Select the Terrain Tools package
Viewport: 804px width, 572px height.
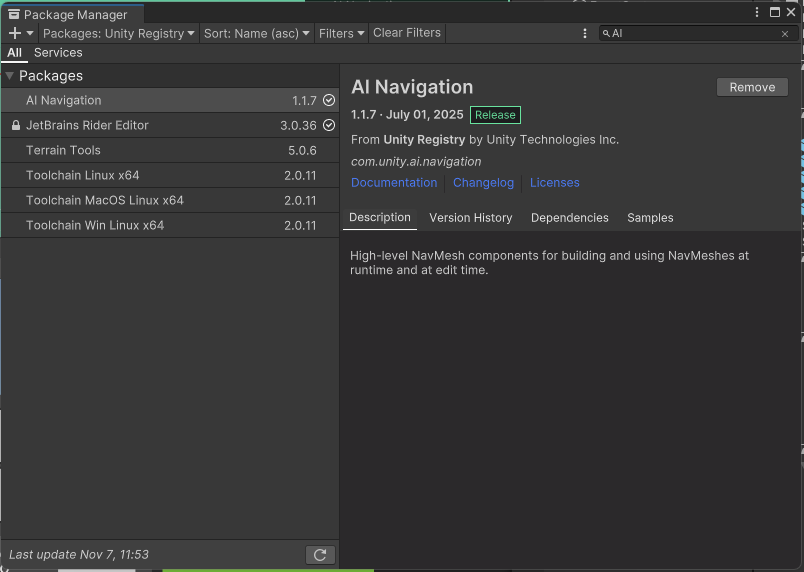170,151
